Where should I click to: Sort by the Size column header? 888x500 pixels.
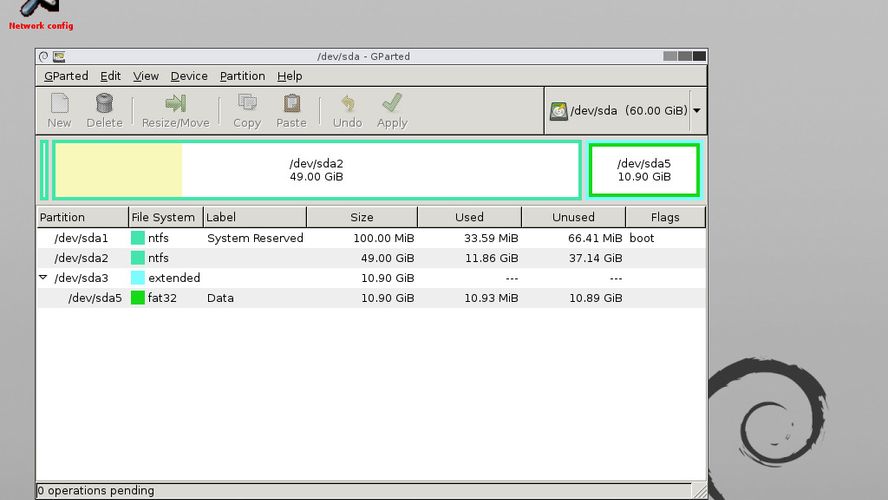tap(362, 217)
